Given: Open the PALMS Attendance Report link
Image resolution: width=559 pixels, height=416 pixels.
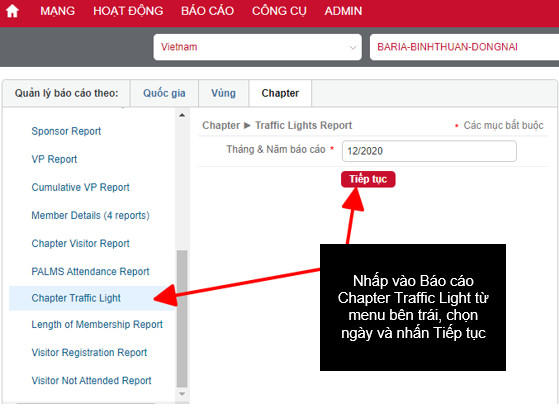Looking at the screenshot, I should click(90, 272).
